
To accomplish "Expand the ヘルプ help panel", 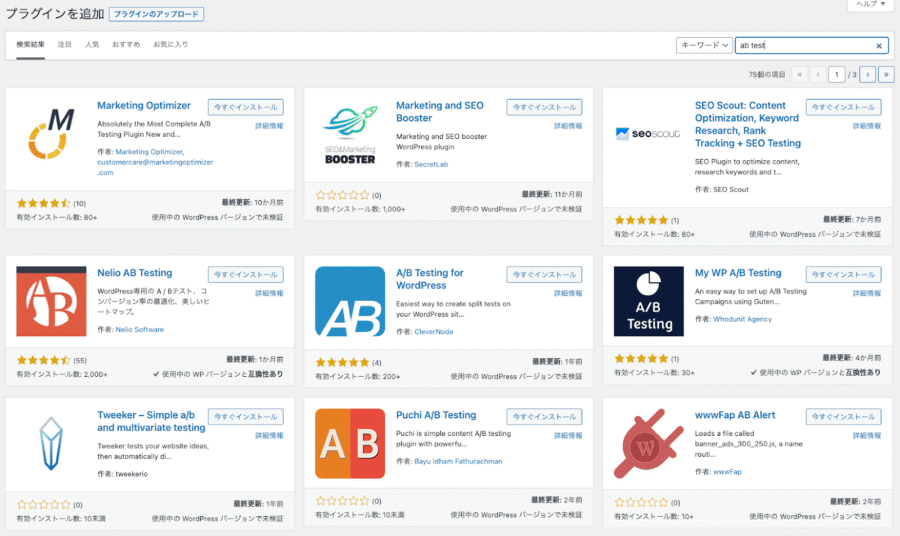I will [871, 4].
